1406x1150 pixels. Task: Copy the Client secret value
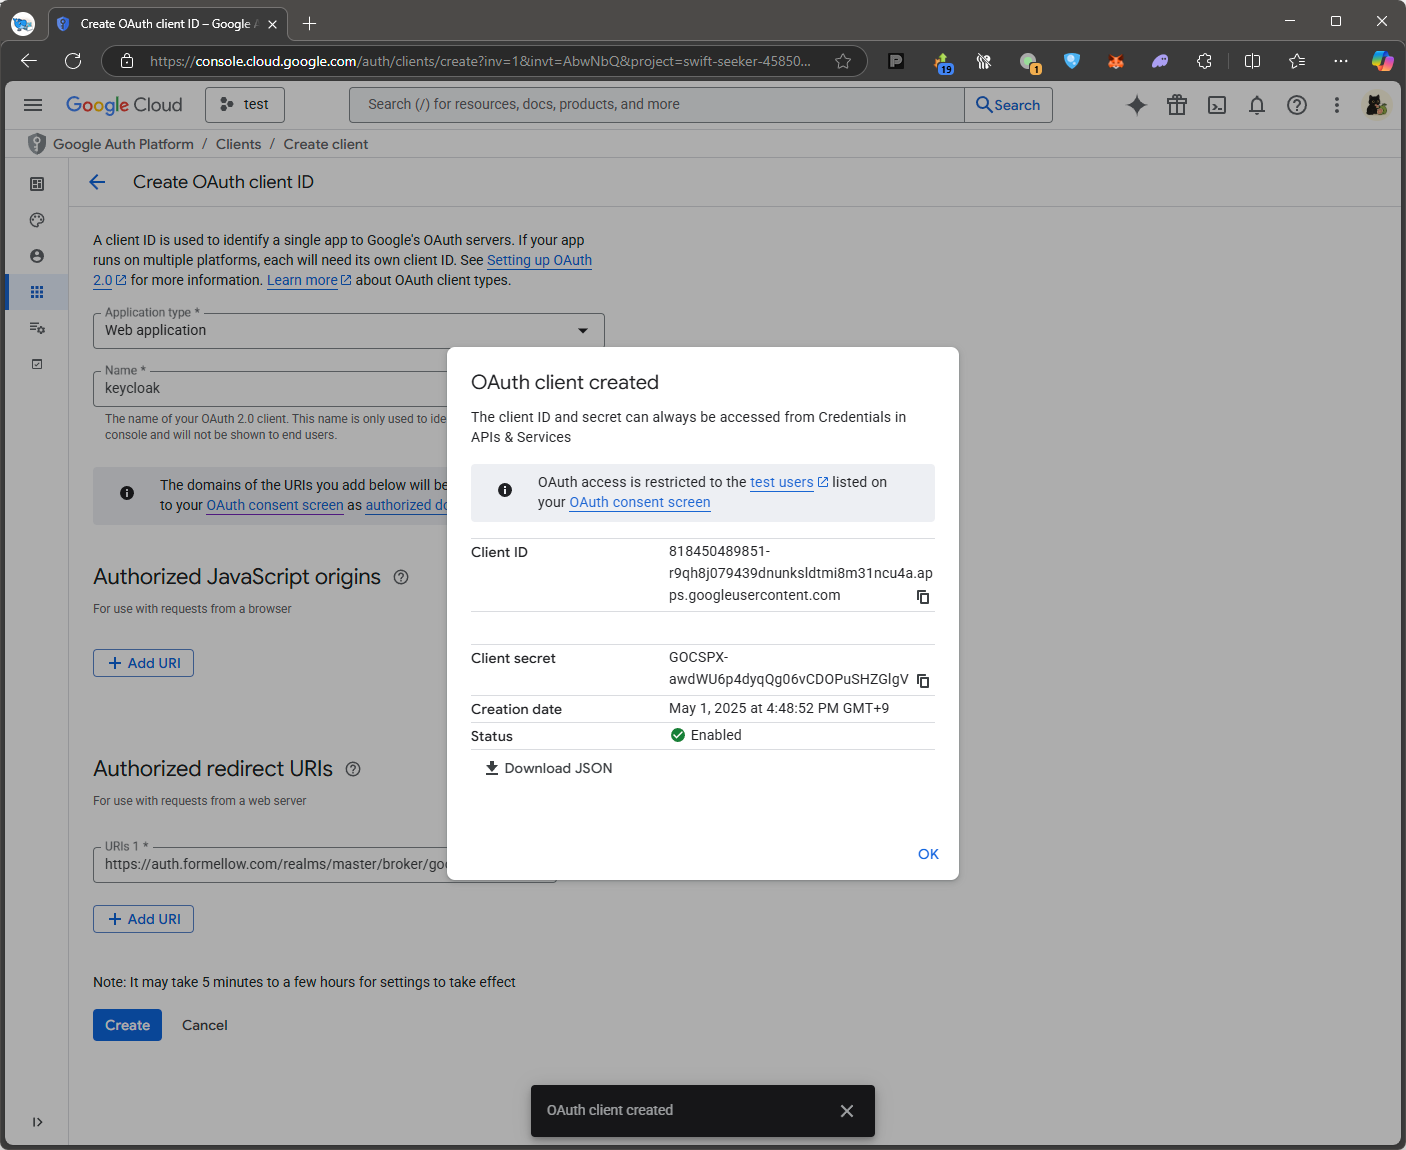[x=923, y=681]
